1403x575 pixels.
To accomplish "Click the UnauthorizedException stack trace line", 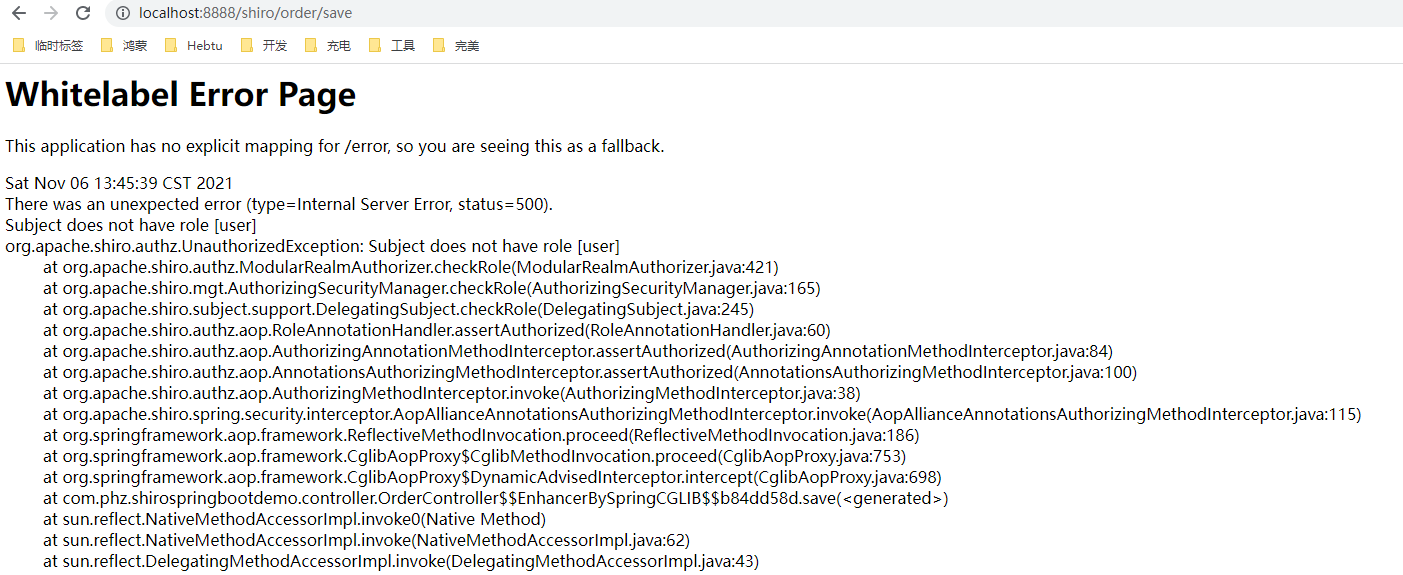I will (312, 246).
